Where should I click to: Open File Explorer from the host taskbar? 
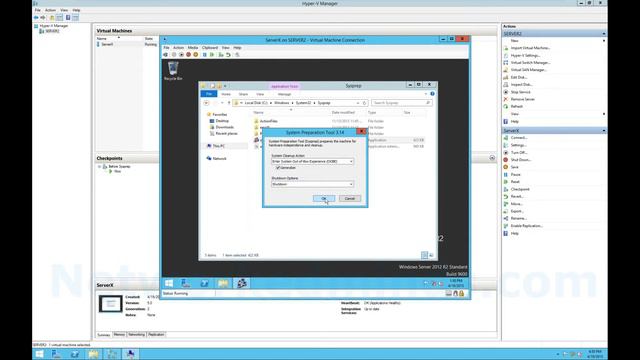click(x=93, y=354)
